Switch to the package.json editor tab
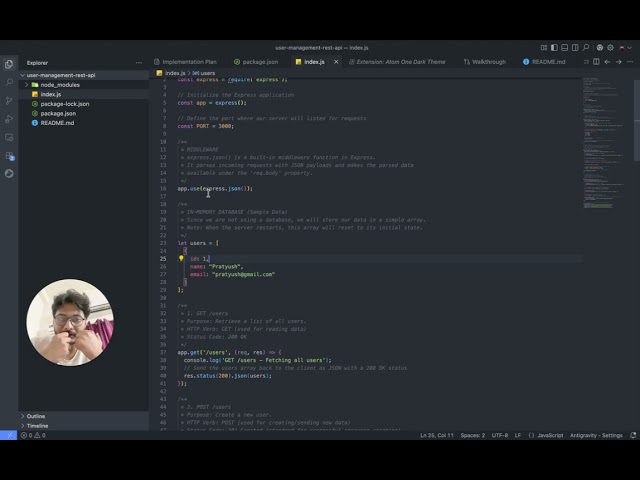This screenshot has height=480, width=640. (256, 62)
